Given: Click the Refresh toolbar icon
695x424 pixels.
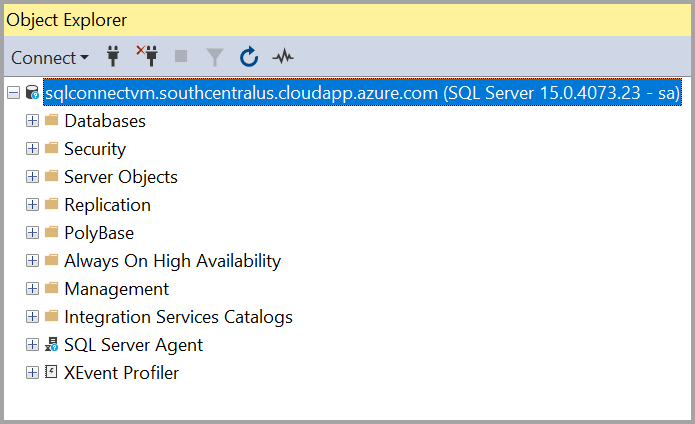Looking at the screenshot, I should pyautogui.click(x=249, y=57).
